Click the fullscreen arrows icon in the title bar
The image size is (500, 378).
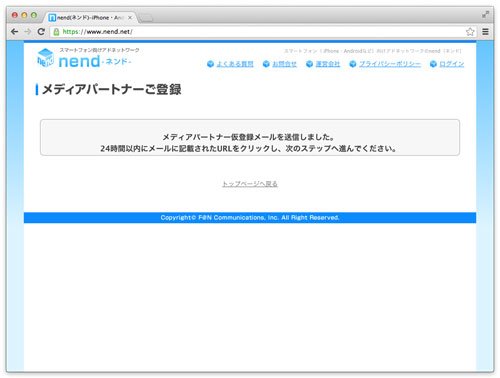coord(485,15)
